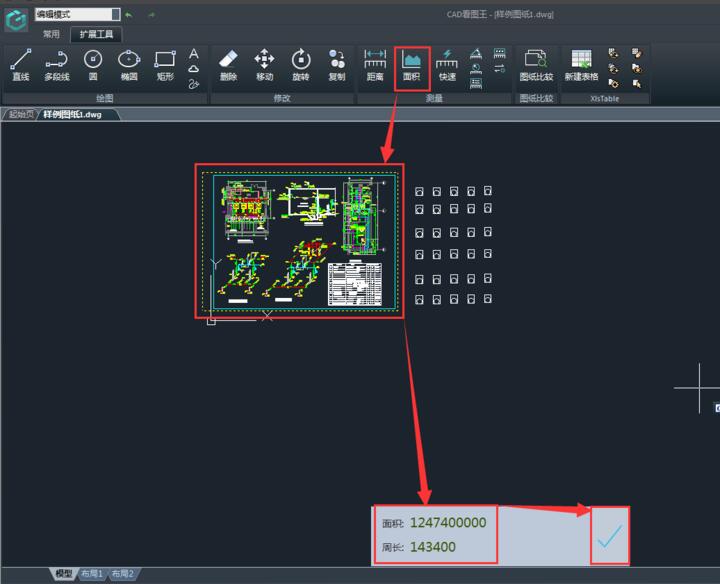Click the redo arrow button
Image resolution: width=720 pixels, height=584 pixels.
pyautogui.click(x=152, y=15)
